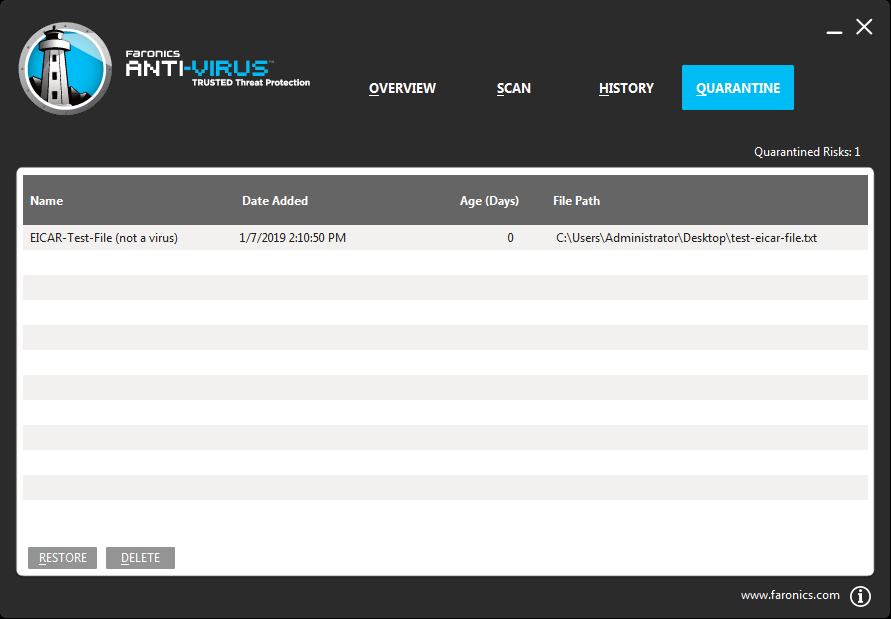
Task: Click the File Path column header
Action: tap(576, 201)
